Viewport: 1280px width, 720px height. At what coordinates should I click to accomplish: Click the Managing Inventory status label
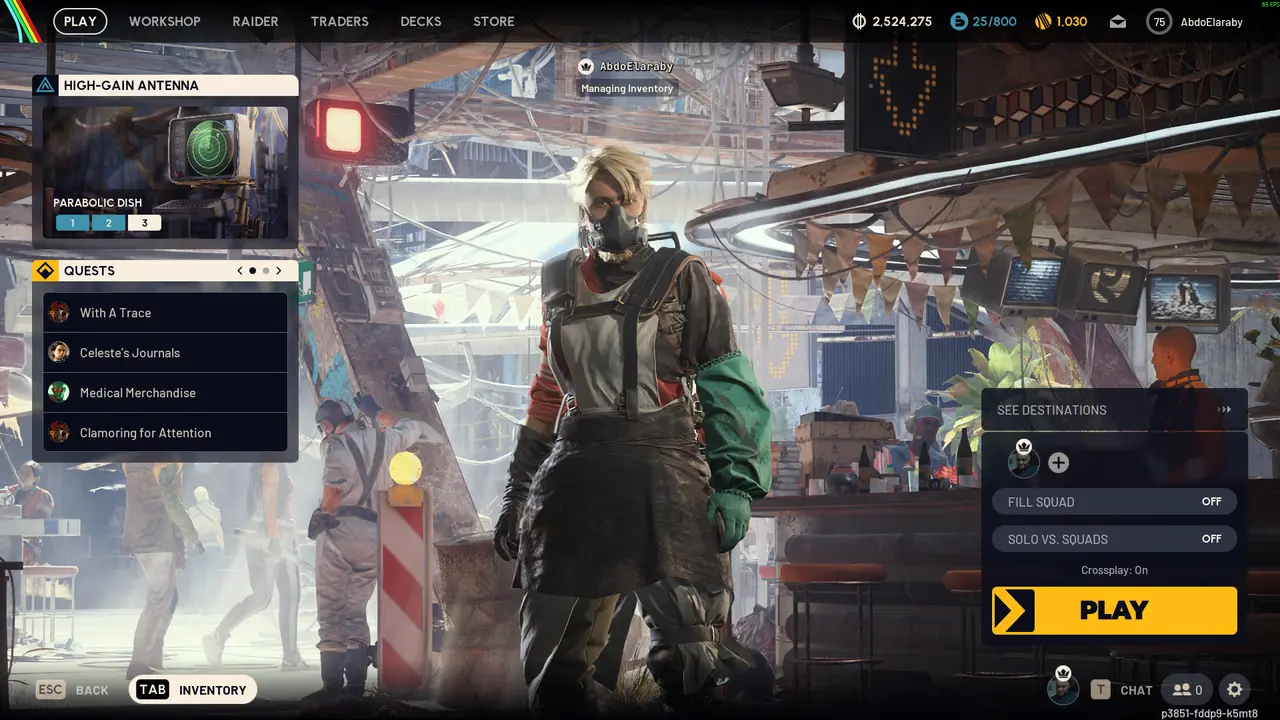pyautogui.click(x=627, y=89)
